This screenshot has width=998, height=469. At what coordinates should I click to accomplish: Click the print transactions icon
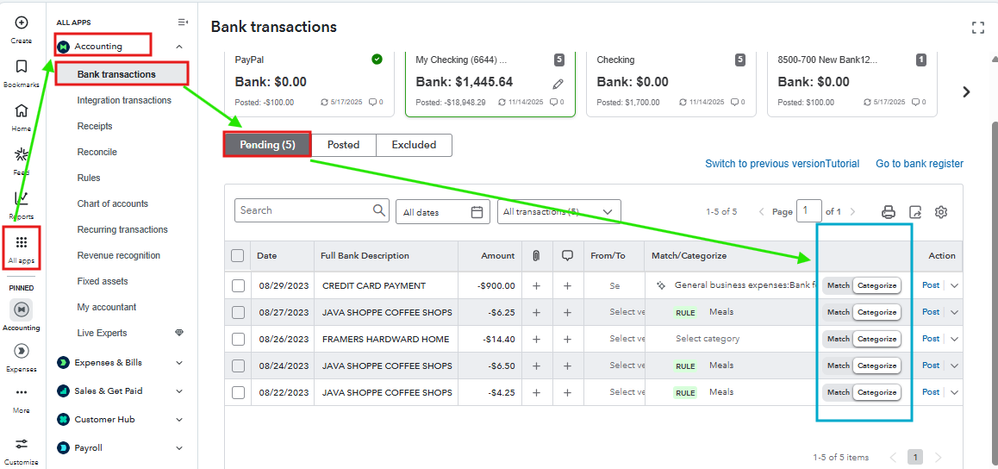point(888,212)
